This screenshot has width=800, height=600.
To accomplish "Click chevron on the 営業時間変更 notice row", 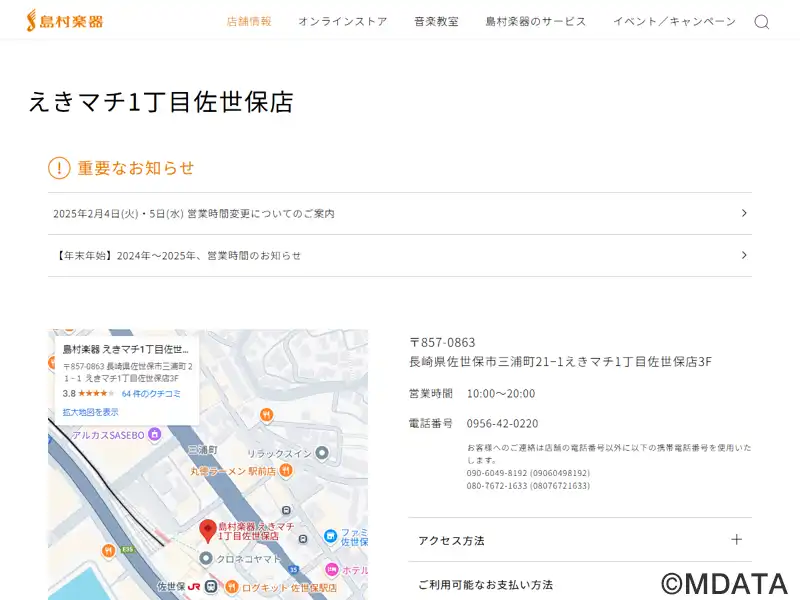I will click(x=744, y=213).
